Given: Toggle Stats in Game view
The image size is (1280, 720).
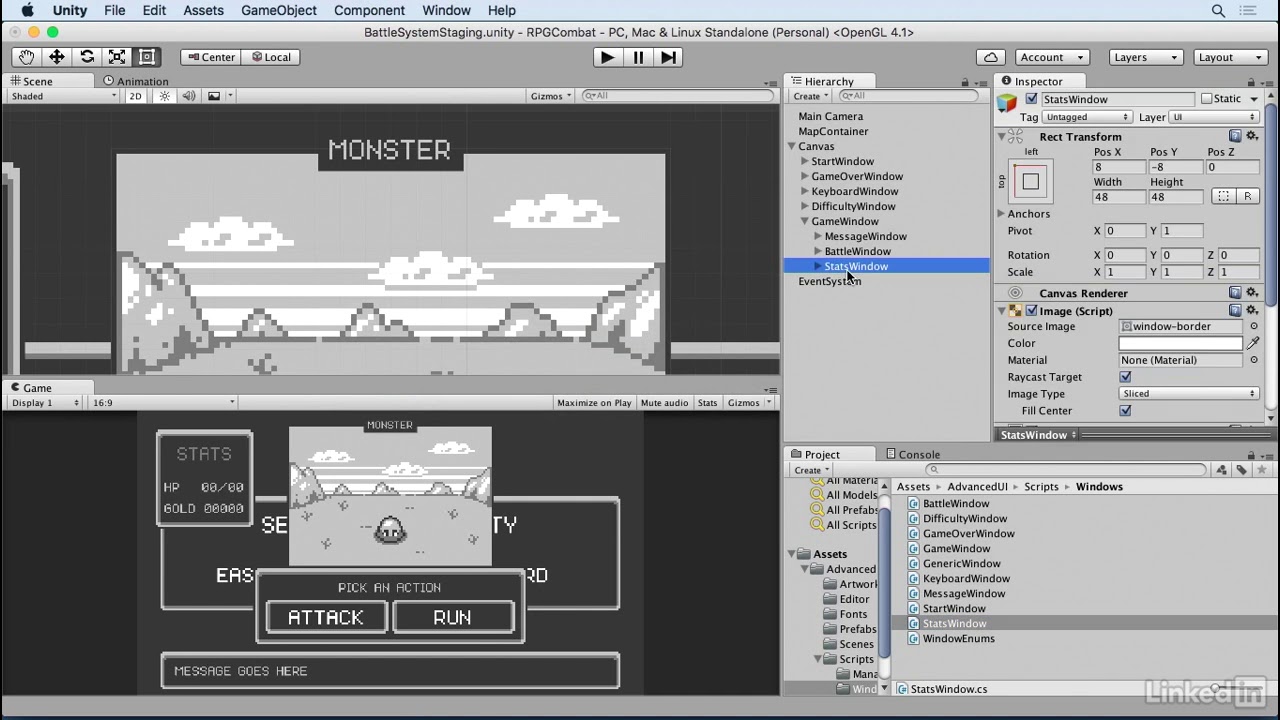Looking at the screenshot, I should pyautogui.click(x=707, y=402).
